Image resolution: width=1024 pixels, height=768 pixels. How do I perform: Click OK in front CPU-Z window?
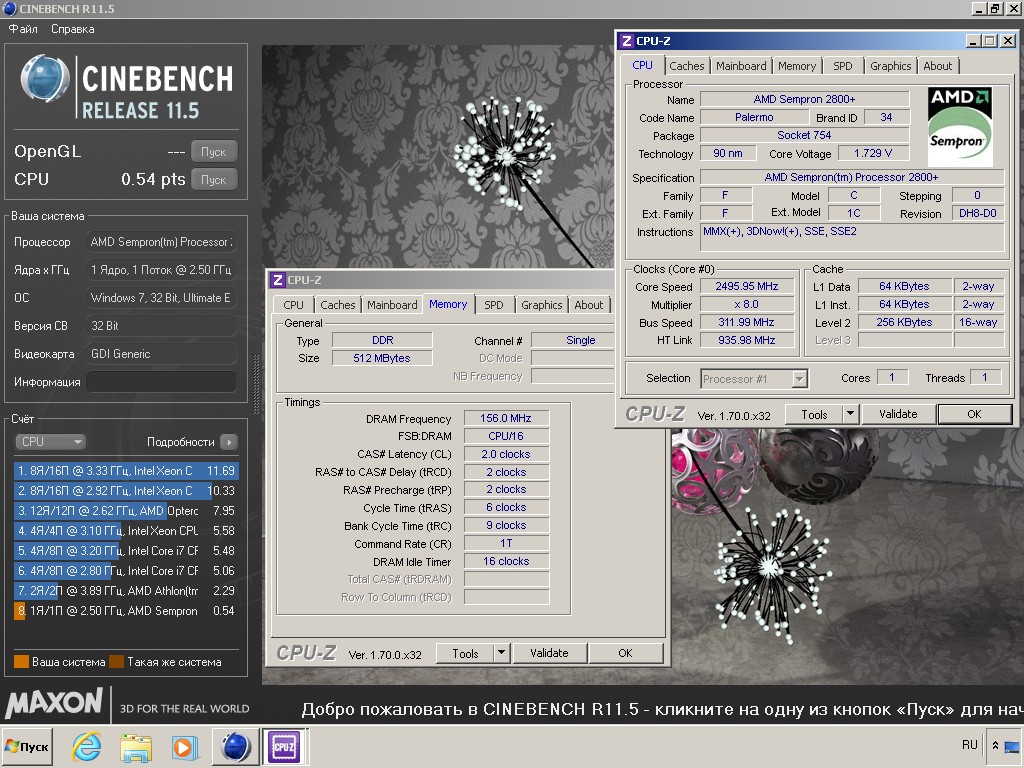click(974, 414)
